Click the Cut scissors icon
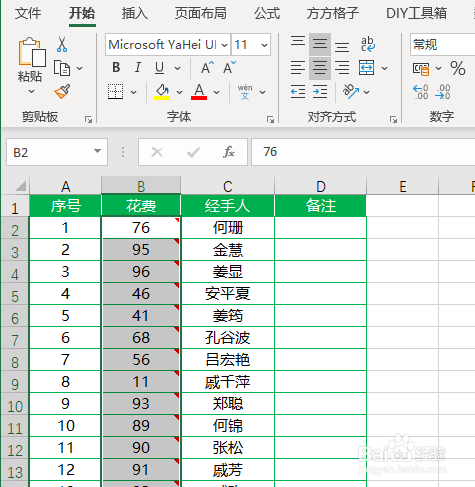The width and height of the screenshot is (475, 487). click(x=62, y=44)
